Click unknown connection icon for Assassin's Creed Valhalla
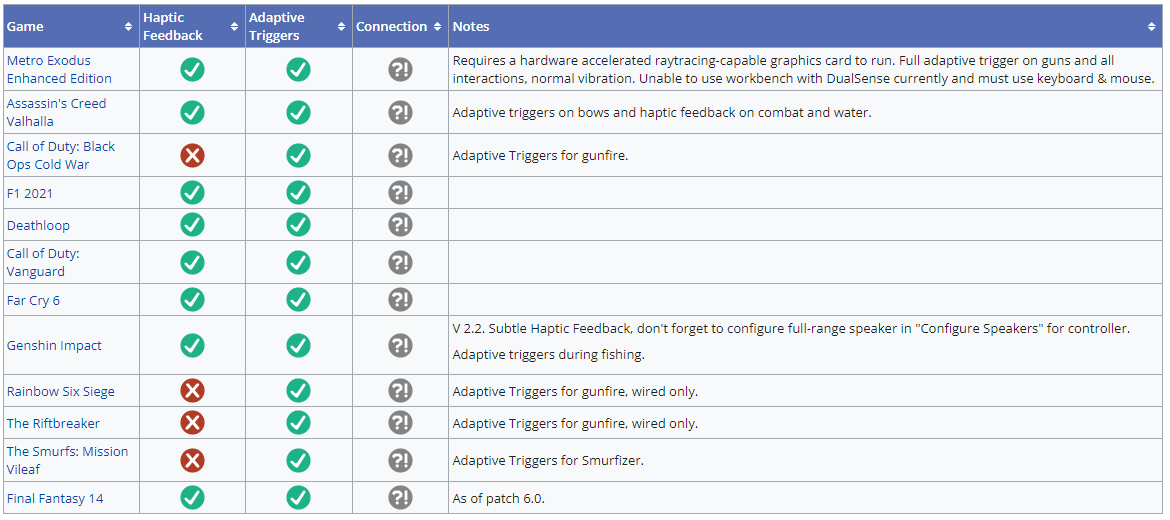 pos(400,112)
